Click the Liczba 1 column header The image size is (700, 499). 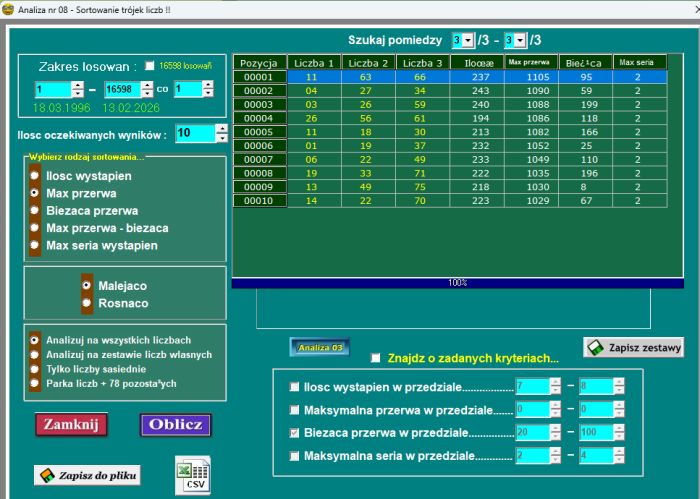coord(312,62)
